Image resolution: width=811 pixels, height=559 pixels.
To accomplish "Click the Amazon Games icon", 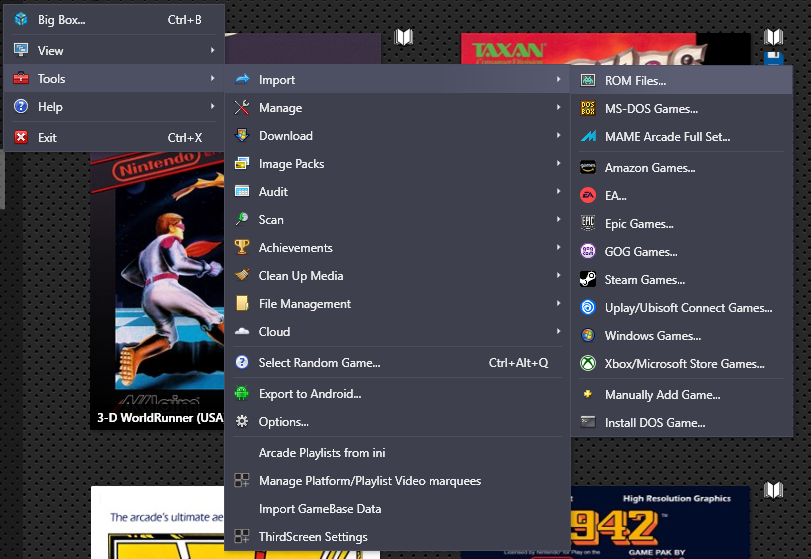I will [x=588, y=167].
